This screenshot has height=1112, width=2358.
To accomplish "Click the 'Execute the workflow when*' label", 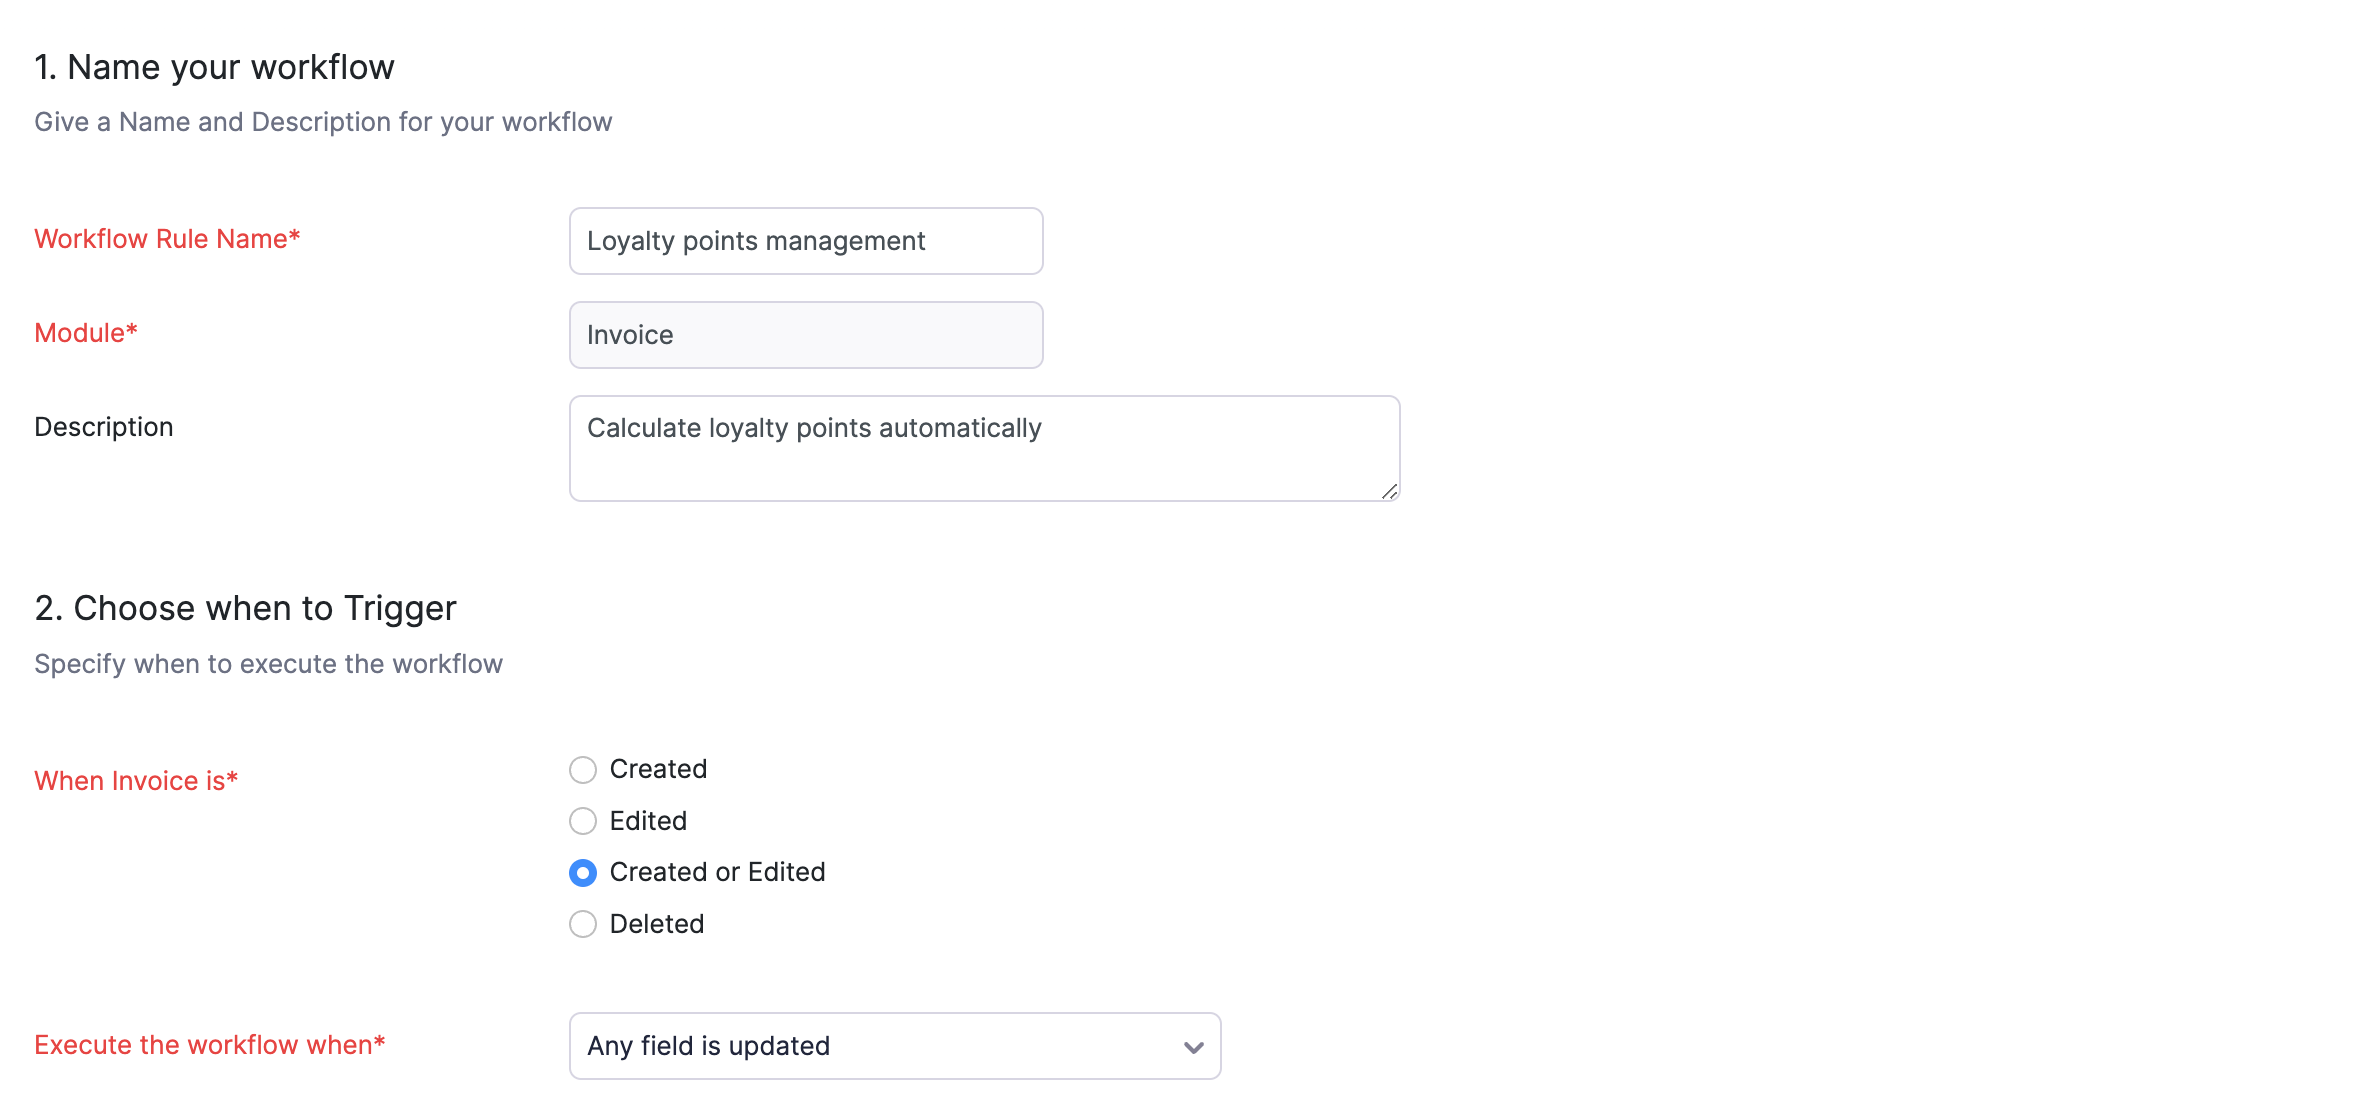I will pos(210,1045).
